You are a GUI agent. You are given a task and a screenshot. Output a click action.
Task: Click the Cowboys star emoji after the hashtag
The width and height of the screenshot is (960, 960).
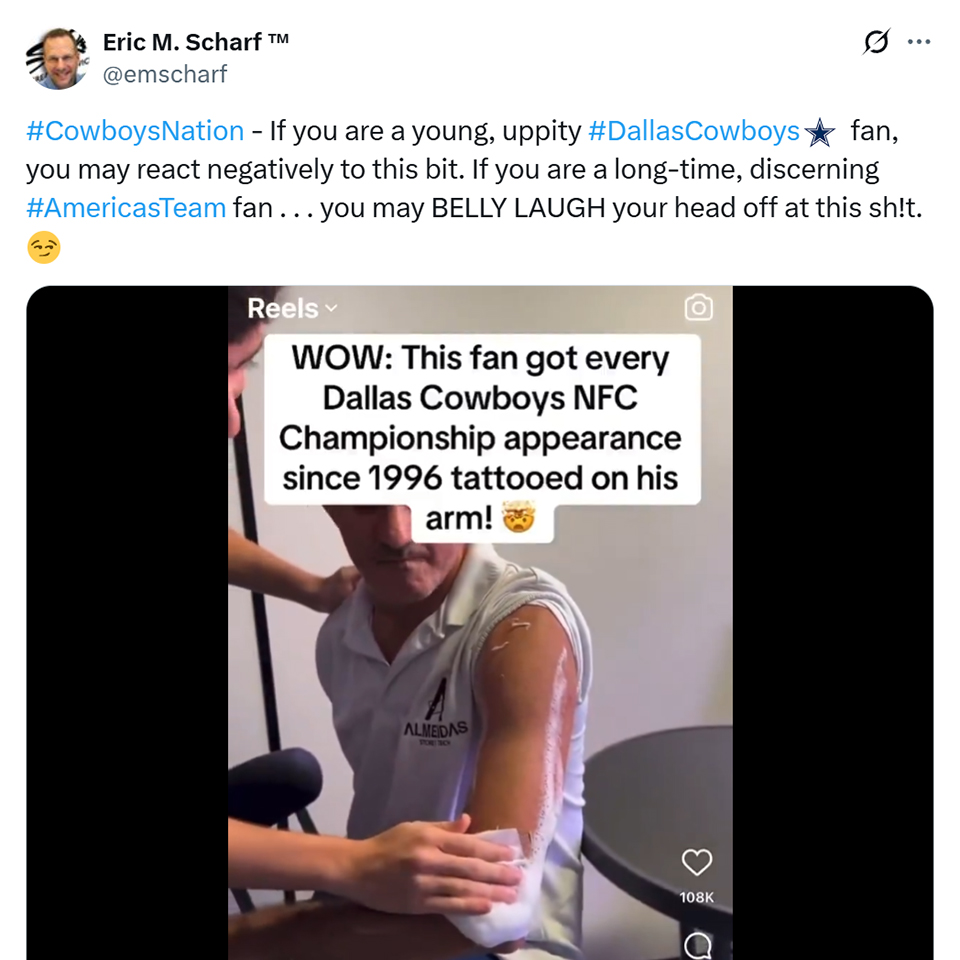[819, 132]
